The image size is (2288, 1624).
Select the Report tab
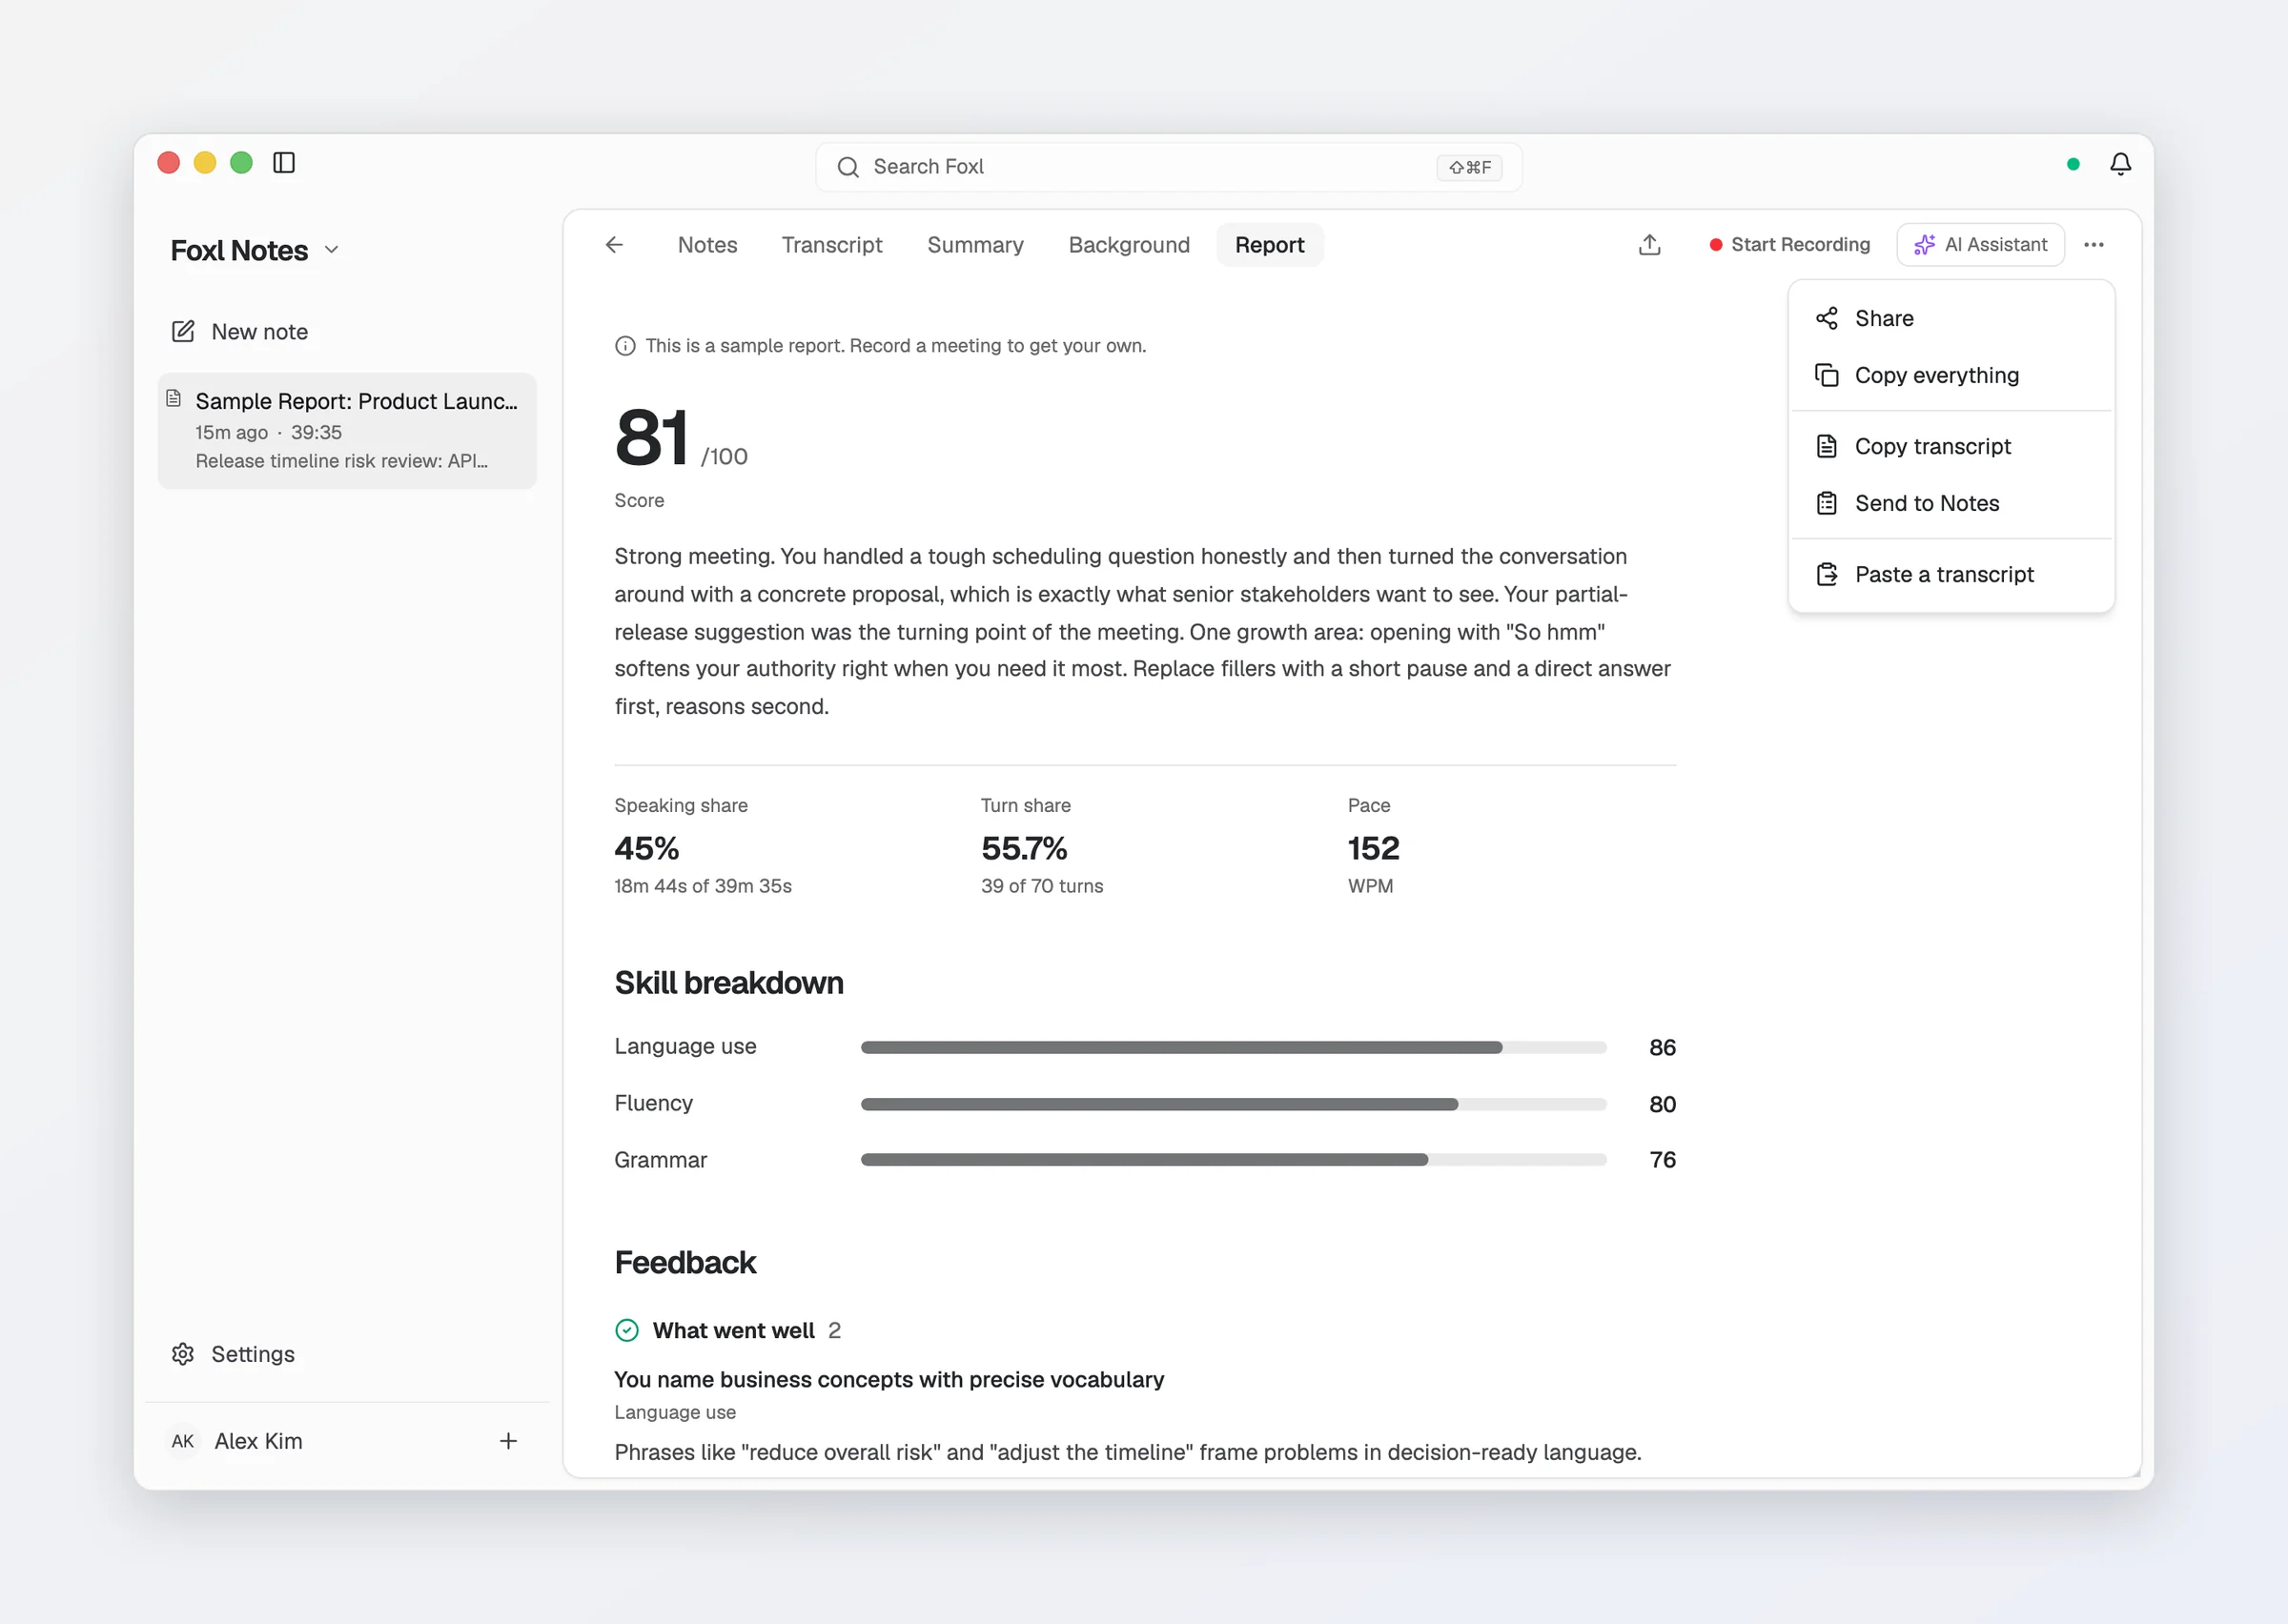pyautogui.click(x=1269, y=245)
